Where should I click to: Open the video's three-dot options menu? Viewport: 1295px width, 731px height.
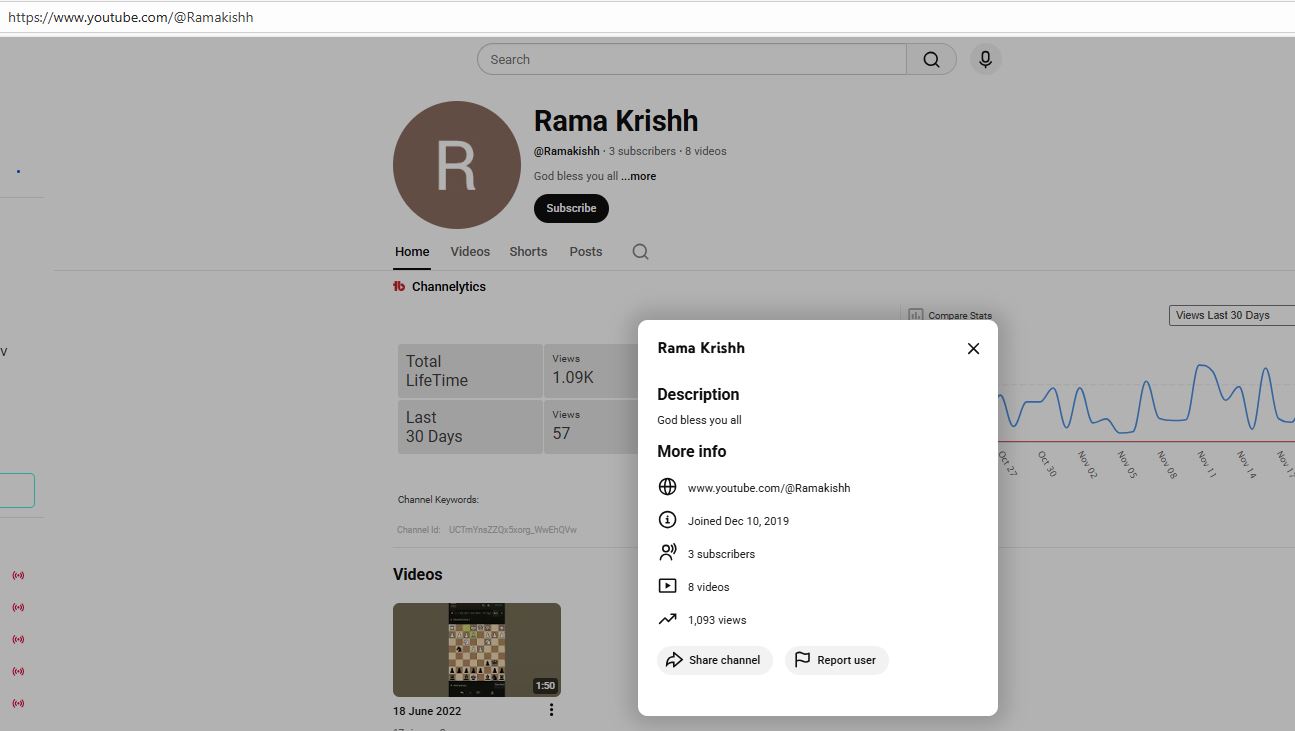(551, 710)
